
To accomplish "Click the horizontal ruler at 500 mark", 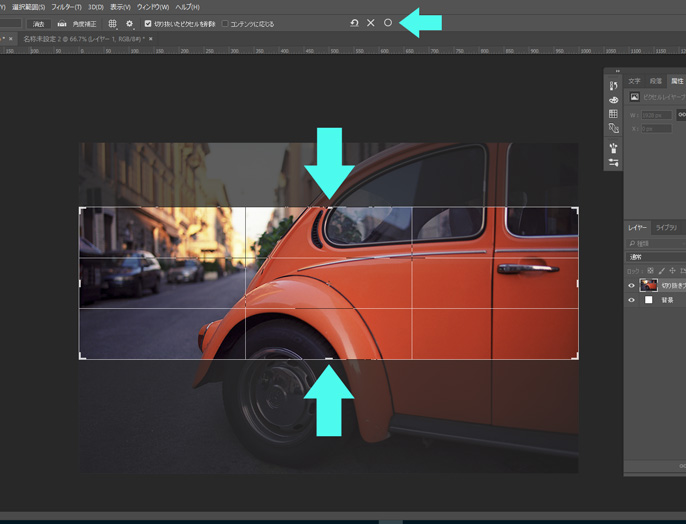I will pos(335,51).
